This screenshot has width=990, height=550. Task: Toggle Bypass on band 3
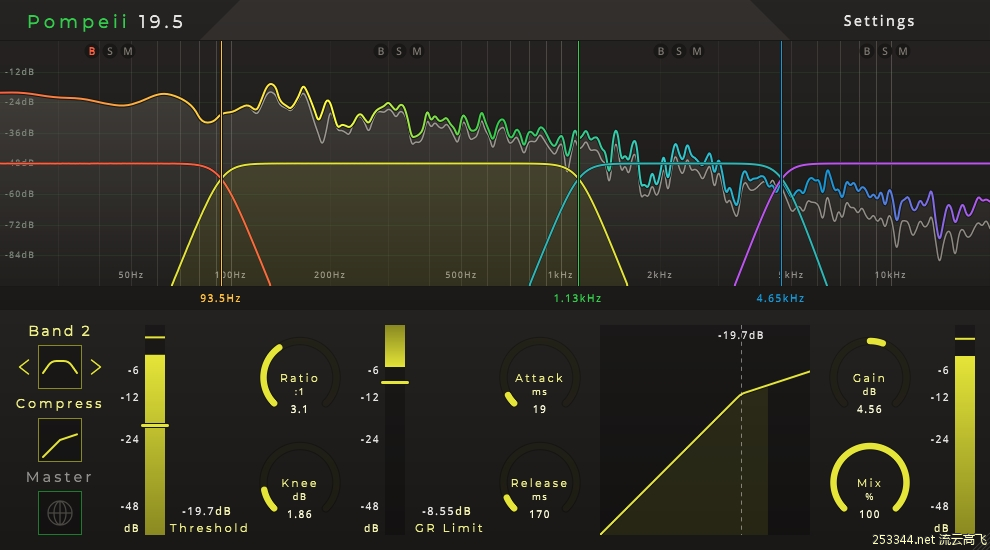click(661, 51)
